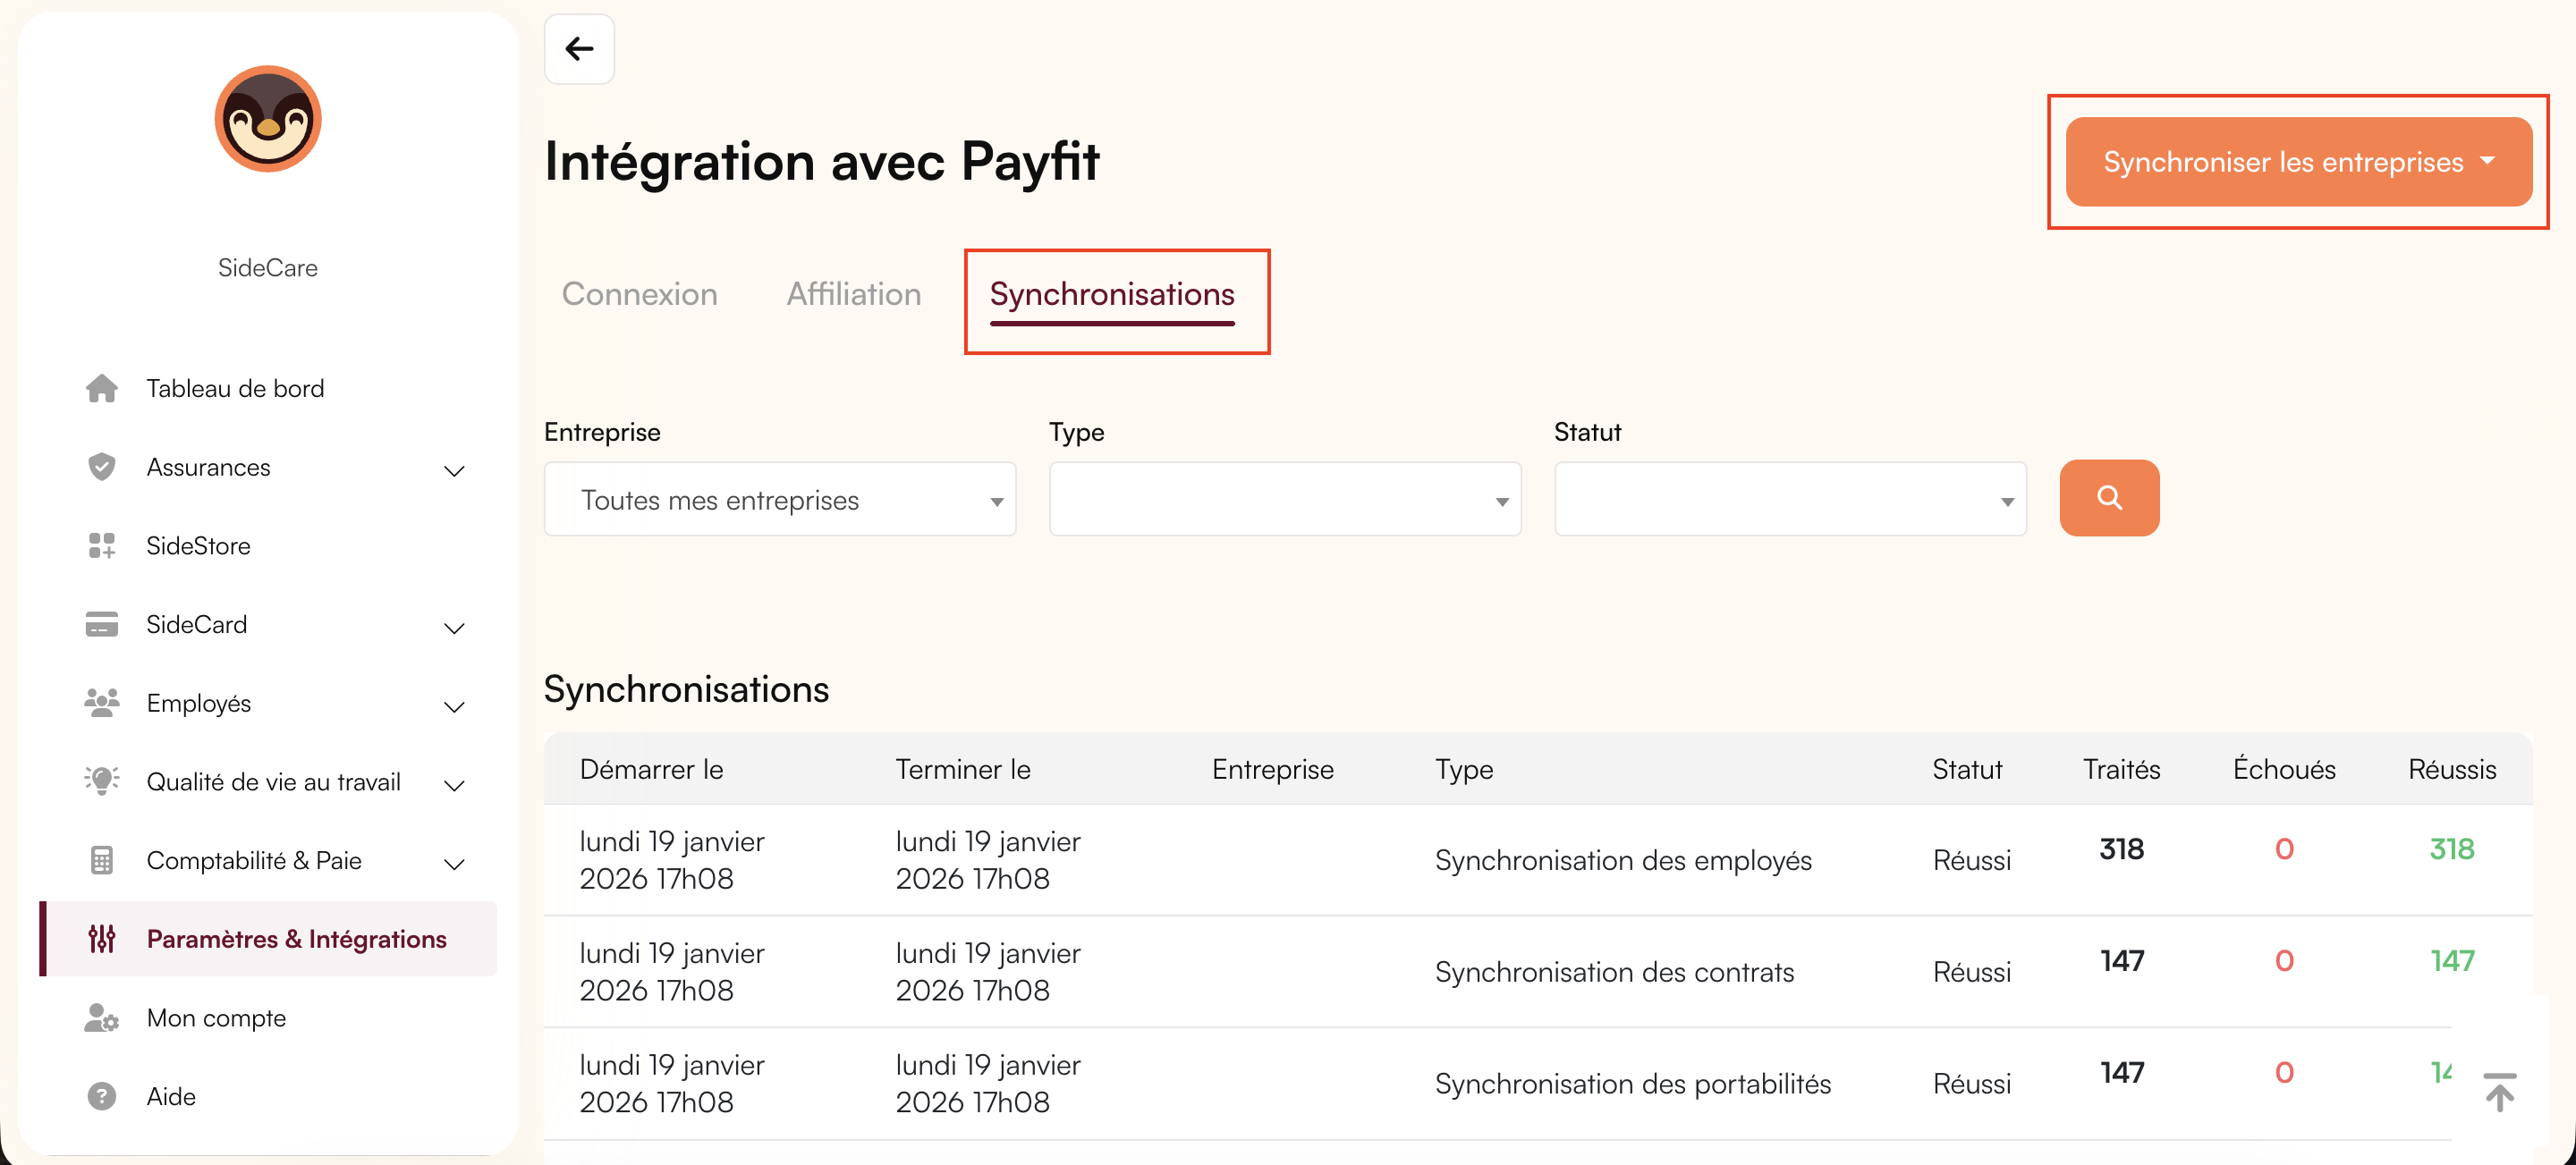Click Synchronisation des portabilités row text
This screenshot has height=1165, width=2576.
click(x=1632, y=1084)
